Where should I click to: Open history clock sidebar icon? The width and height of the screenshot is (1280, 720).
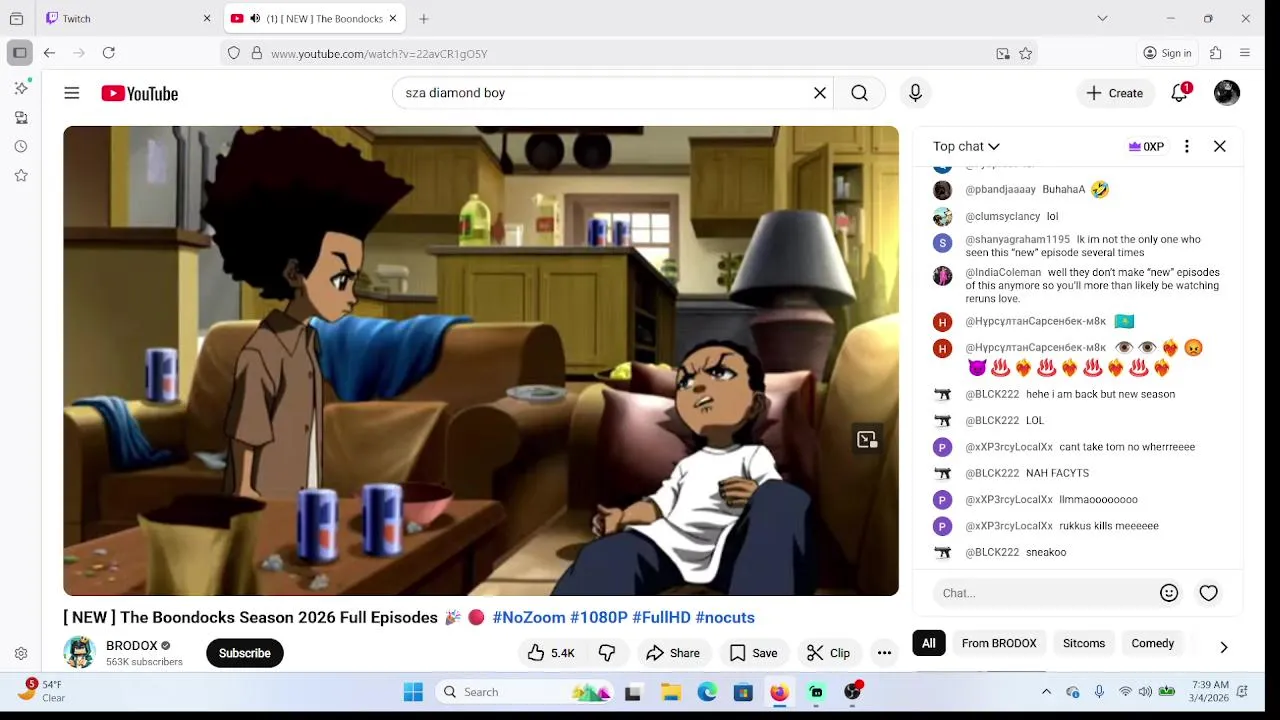point(21,146)
